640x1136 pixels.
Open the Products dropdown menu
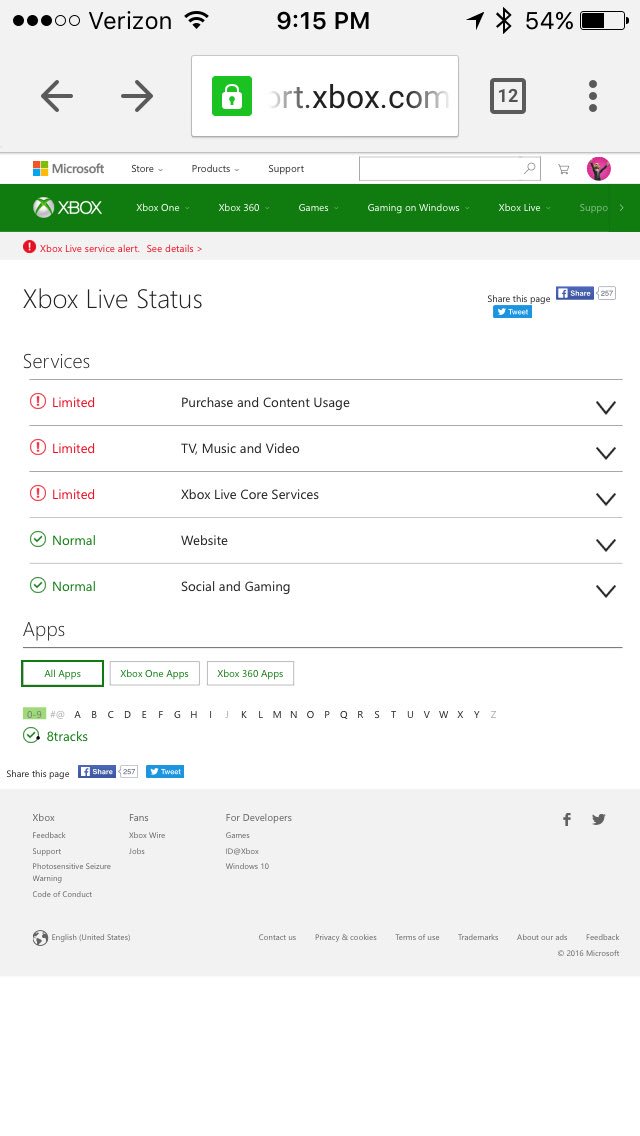click(215, 169)
